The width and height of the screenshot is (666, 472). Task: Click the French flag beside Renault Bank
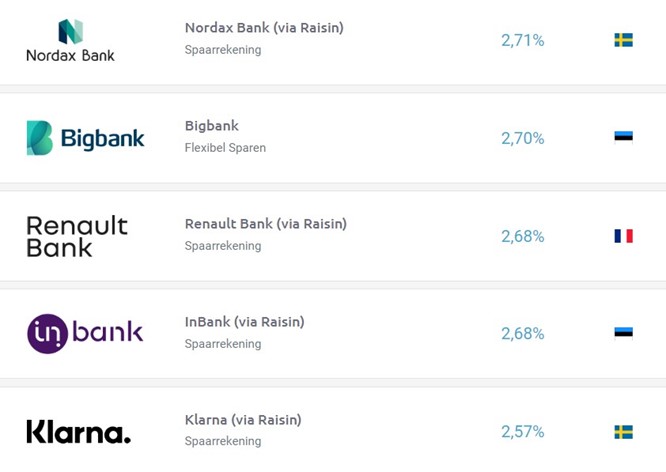click(x=624, y=236)
